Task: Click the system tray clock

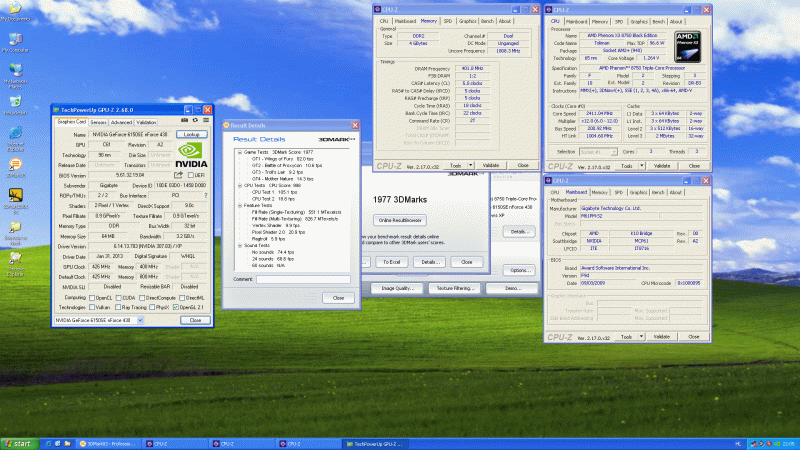Action: pos(788,444)
